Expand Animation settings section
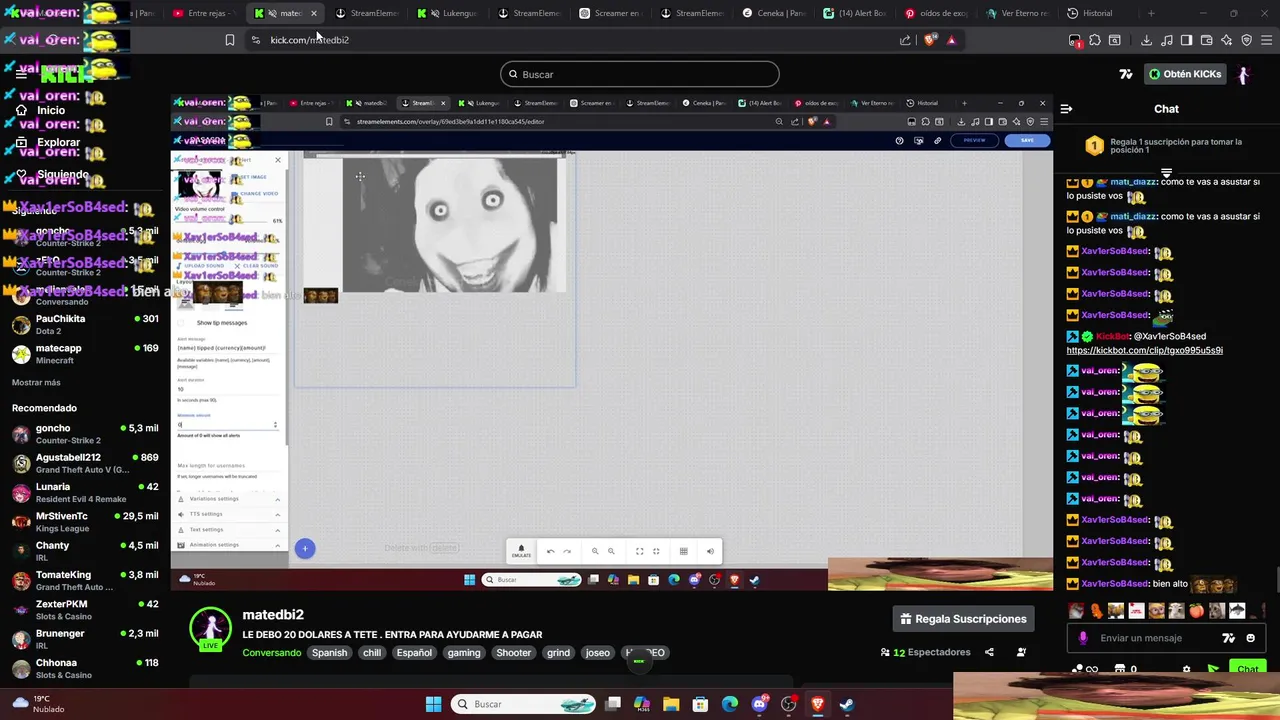 click(228, 545)
